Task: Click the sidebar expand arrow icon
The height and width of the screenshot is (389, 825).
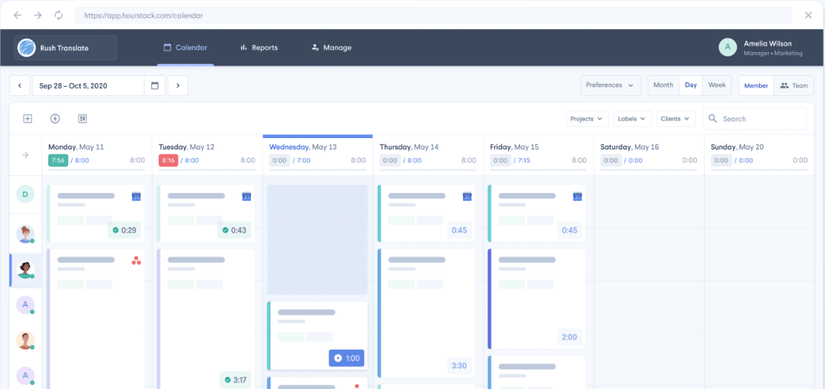Action: pyautogui.click(x=25, y=155)
